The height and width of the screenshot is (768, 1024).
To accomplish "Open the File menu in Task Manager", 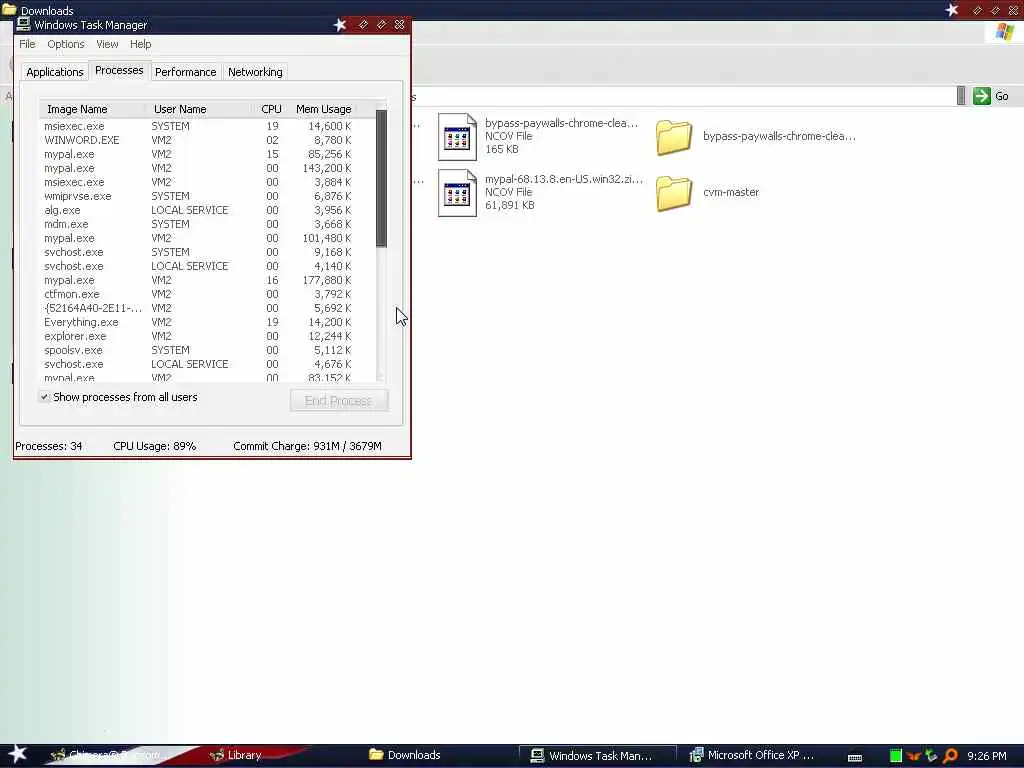I will (27, 44).
